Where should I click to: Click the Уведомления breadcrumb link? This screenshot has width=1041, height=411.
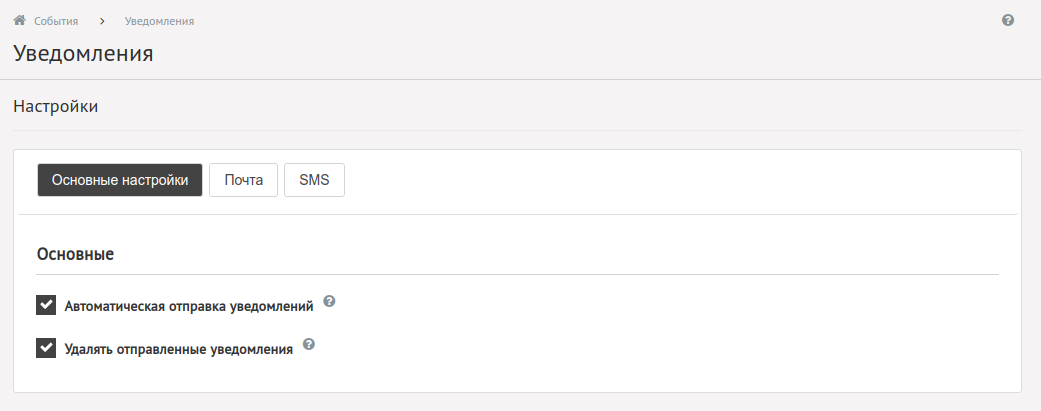tap(159, 21)
